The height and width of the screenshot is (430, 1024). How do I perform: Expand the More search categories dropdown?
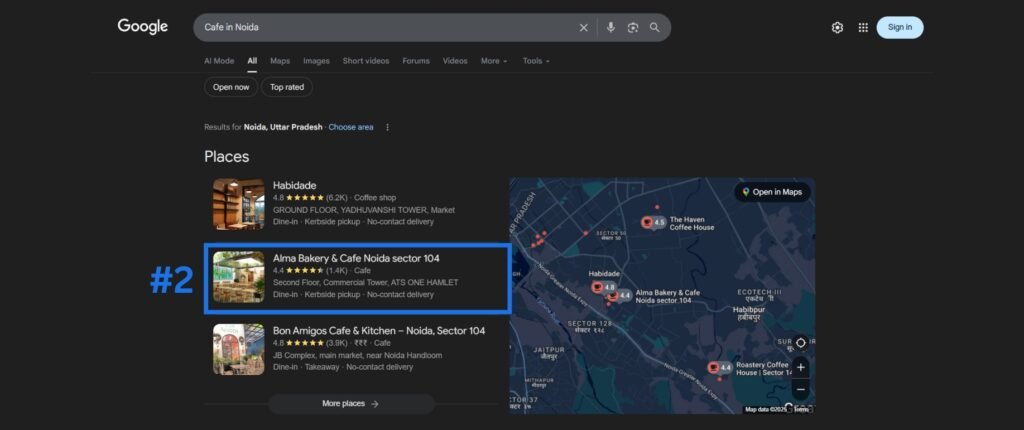coord(494,61)
